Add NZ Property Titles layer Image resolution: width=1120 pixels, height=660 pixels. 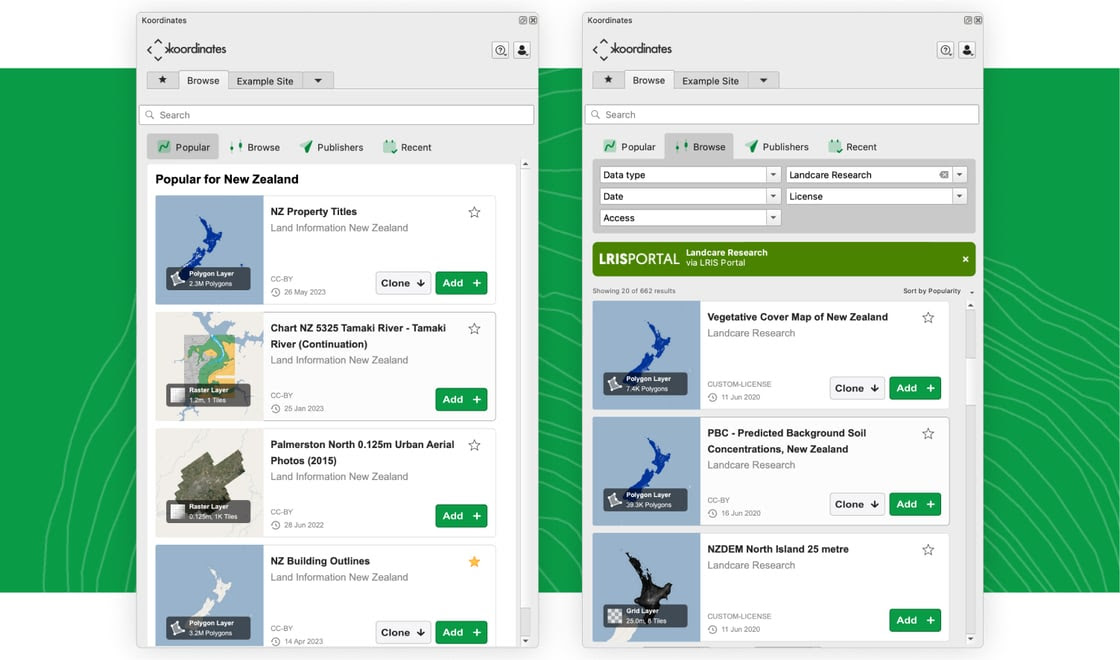tap(461, 283)
